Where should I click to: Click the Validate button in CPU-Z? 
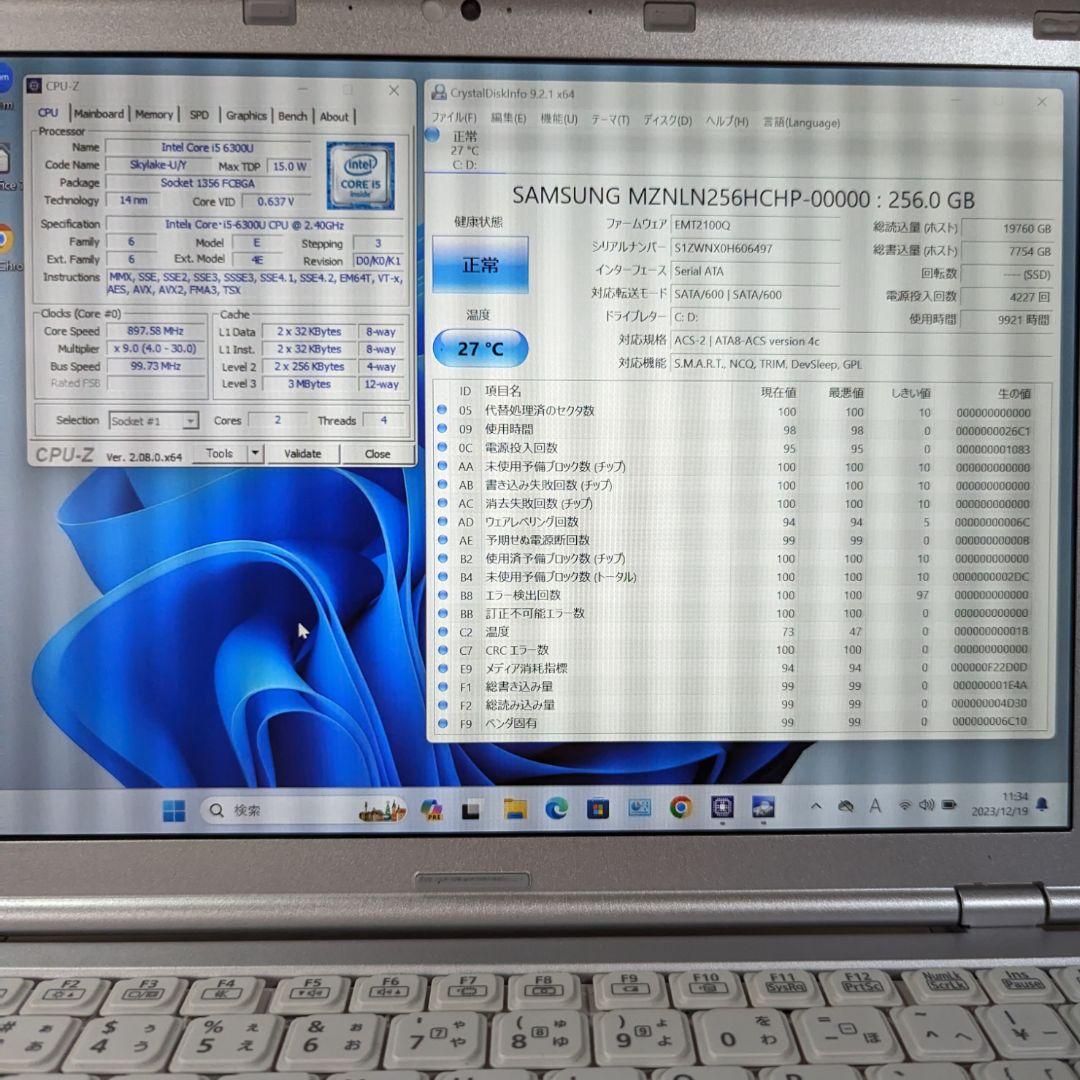coord(302,453)
